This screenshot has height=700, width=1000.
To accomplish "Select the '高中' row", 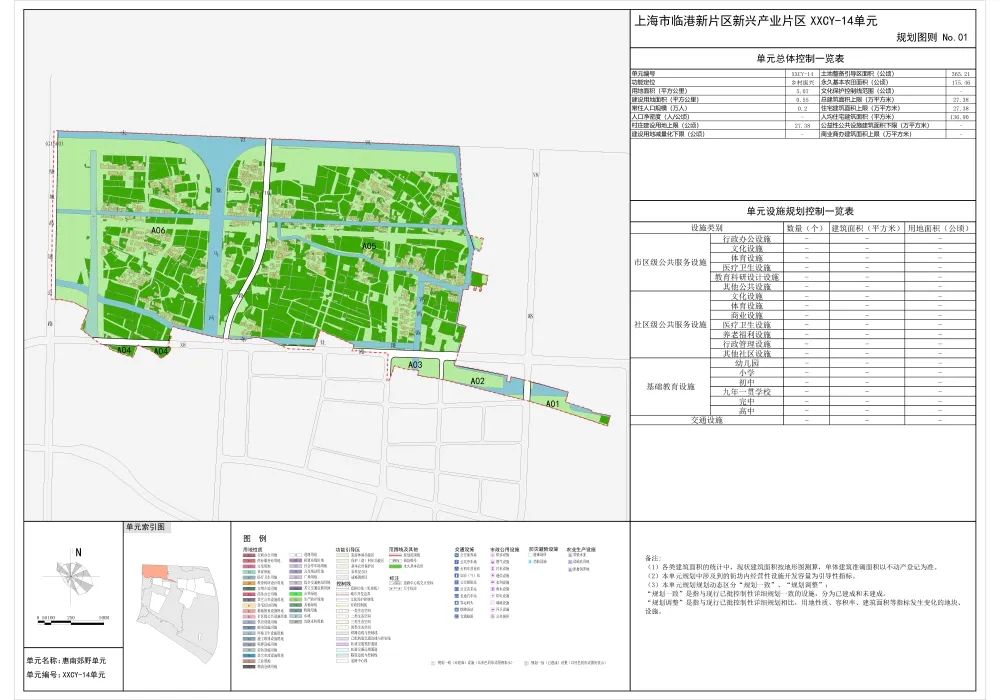I will click(x=842, y=411).
